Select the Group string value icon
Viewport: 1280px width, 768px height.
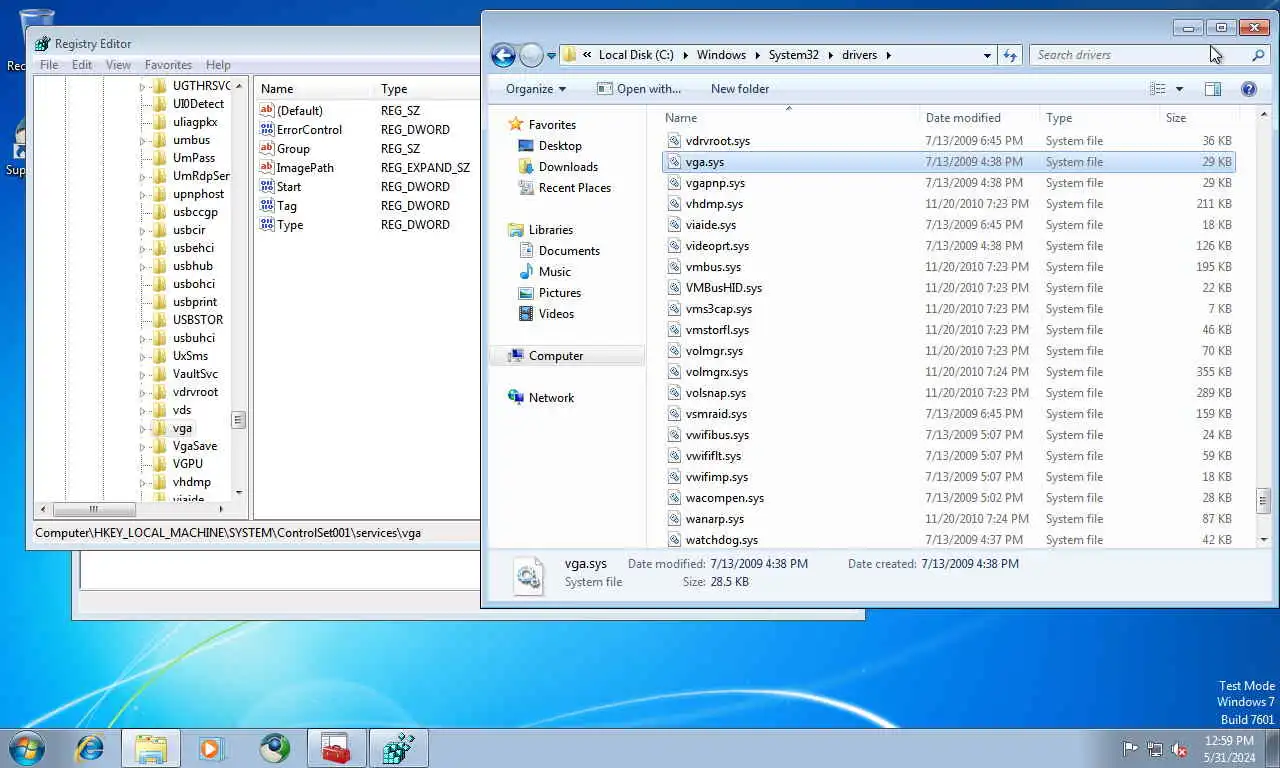click(267, 149)
